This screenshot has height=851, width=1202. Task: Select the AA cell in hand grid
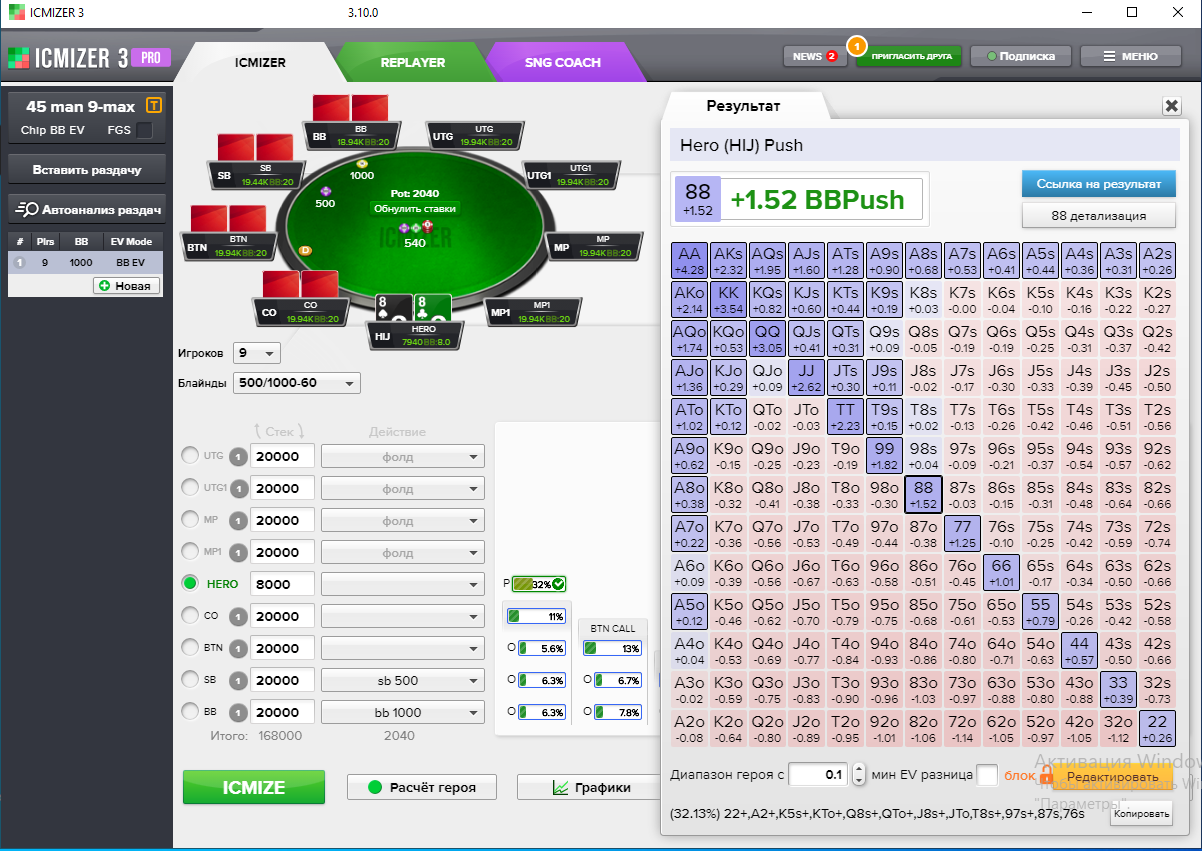pyautogui.click(x=691, y=260)
